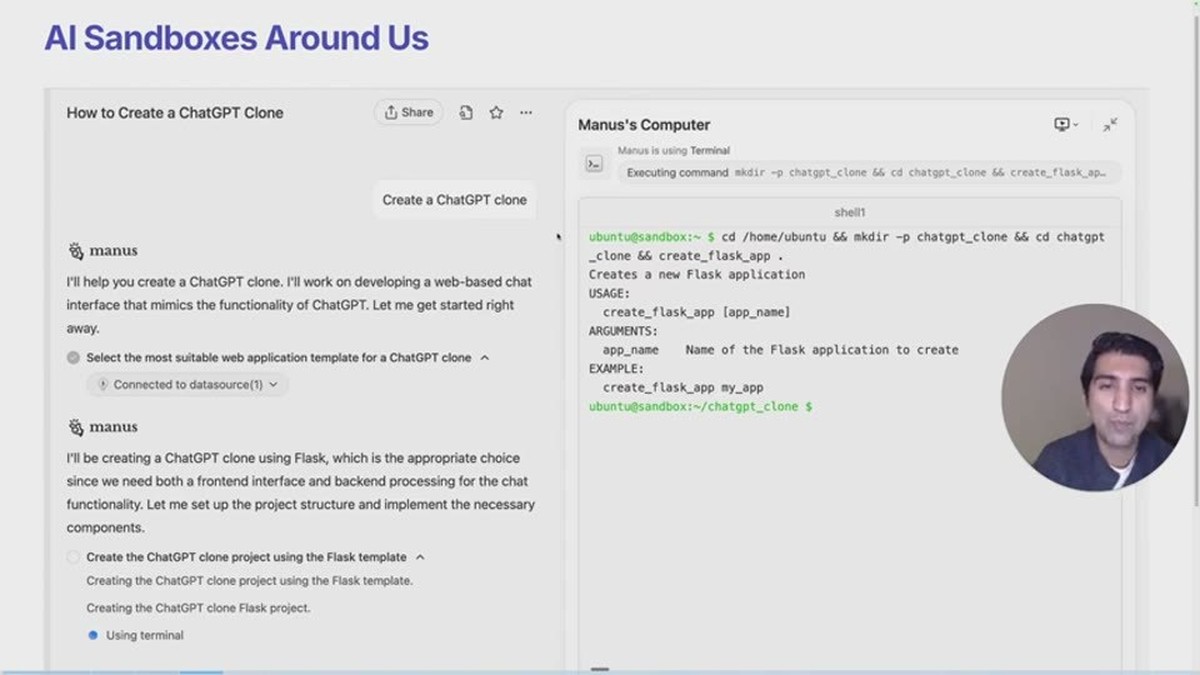Select the shell1 terminal tab
Screen dimensions: 1200x675
pos(850,213)
